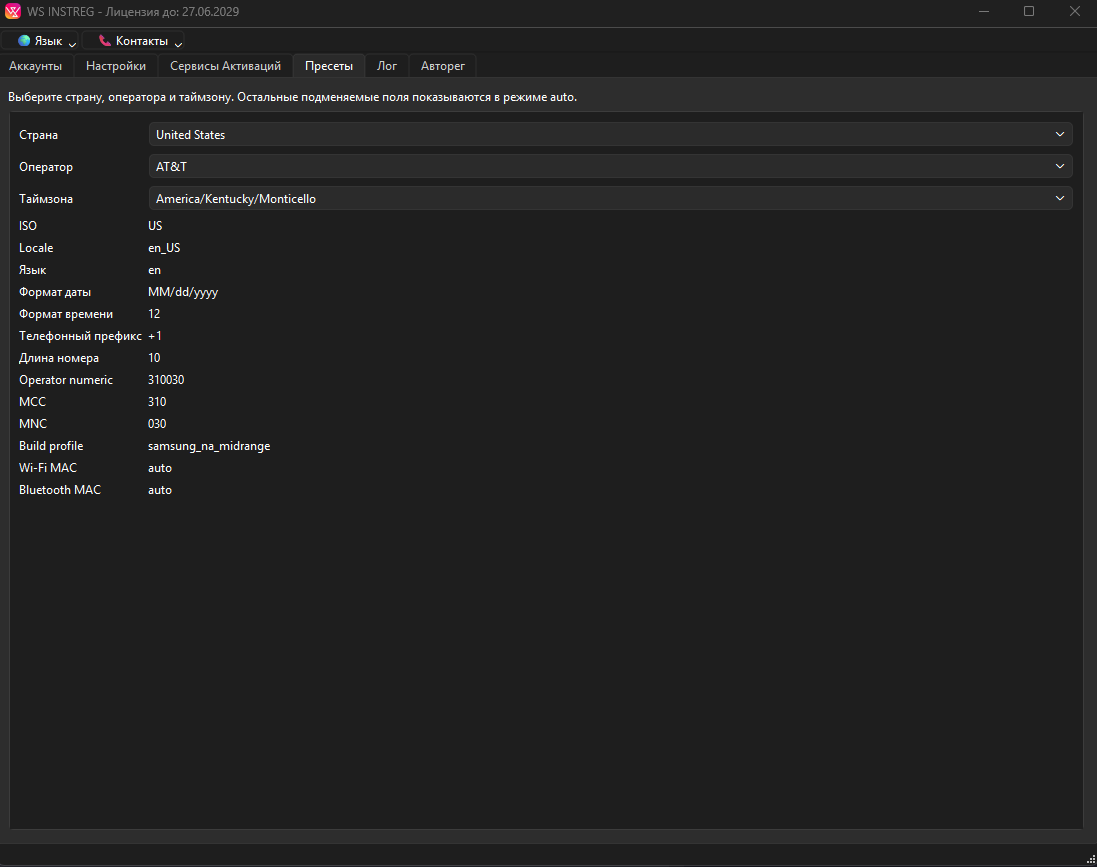The image size is (1097, 867).
Task: Click the ISO value US
Action: [155, 226]
